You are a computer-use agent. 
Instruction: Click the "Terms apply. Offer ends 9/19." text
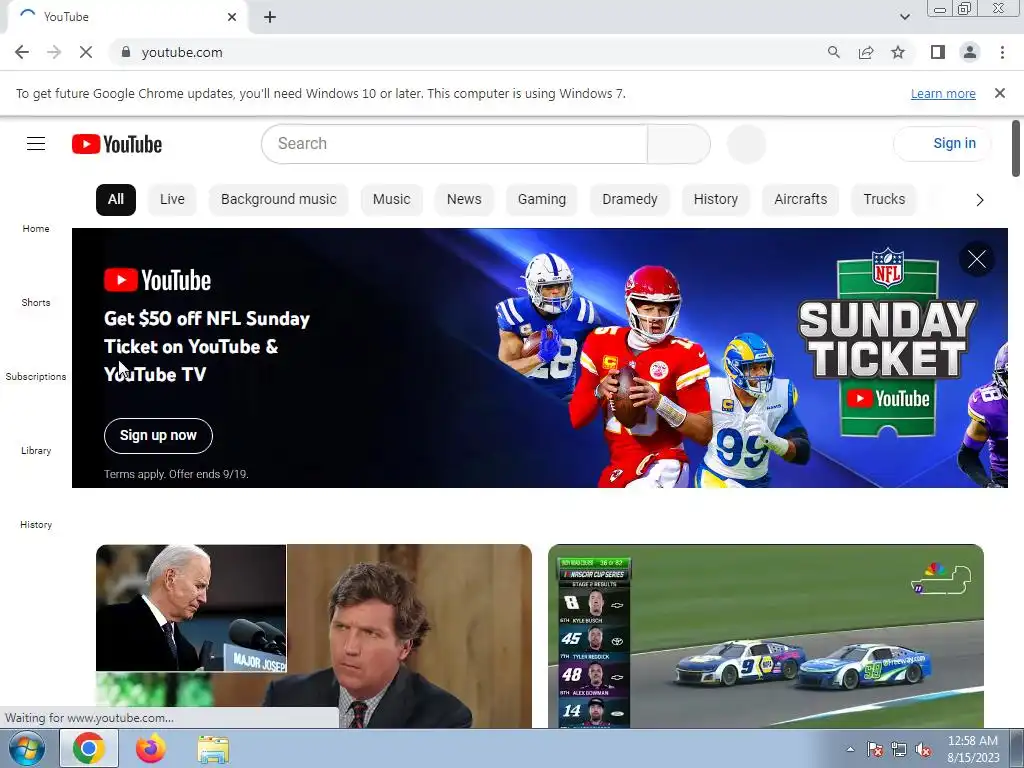[x=176, y=474]
